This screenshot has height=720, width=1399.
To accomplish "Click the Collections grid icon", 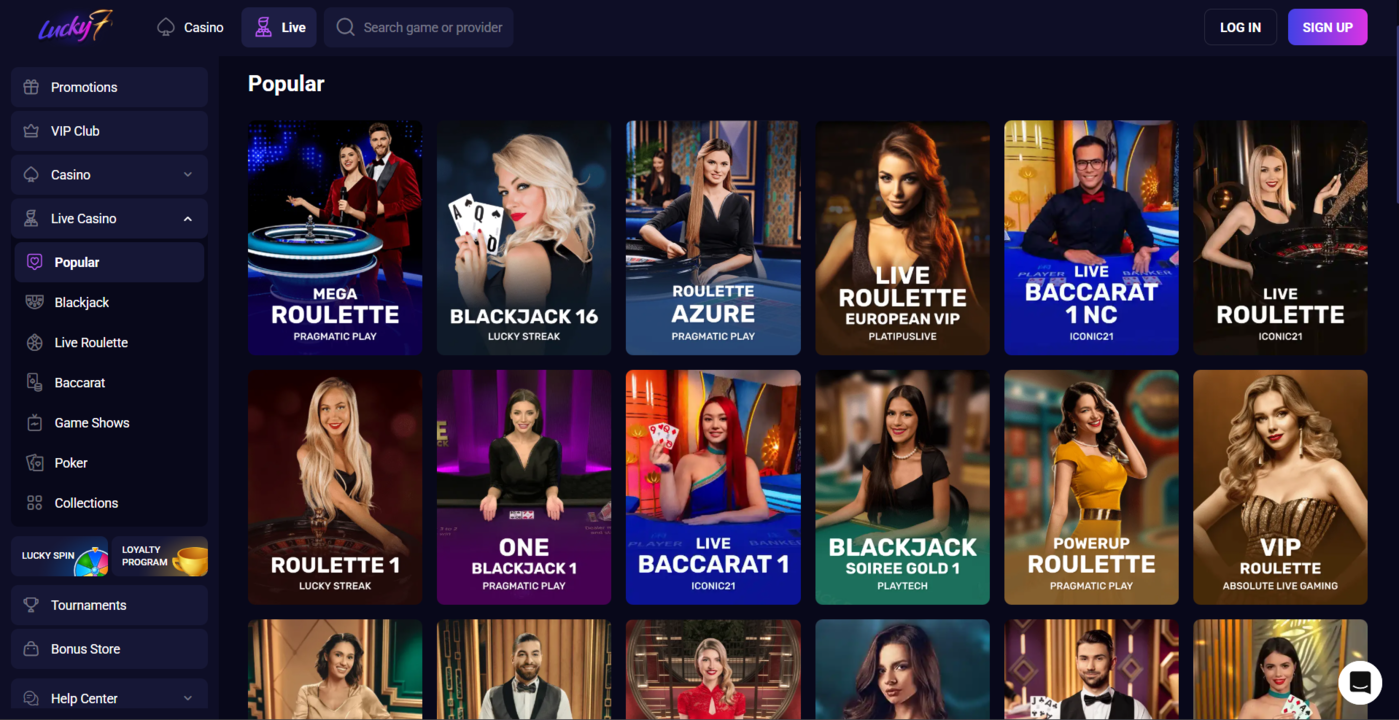I will pyautogui.click(x=35, y=503).
